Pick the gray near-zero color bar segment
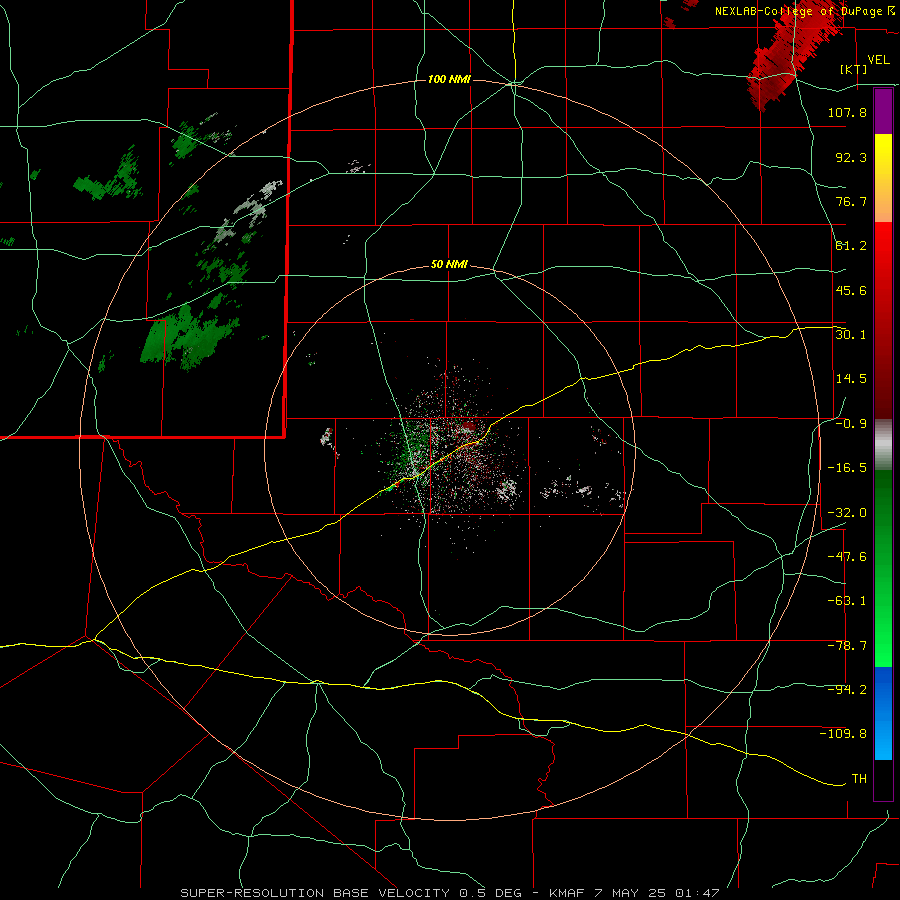Image resolution: width=900 pixels, height=900 pixels. point(883,445)
